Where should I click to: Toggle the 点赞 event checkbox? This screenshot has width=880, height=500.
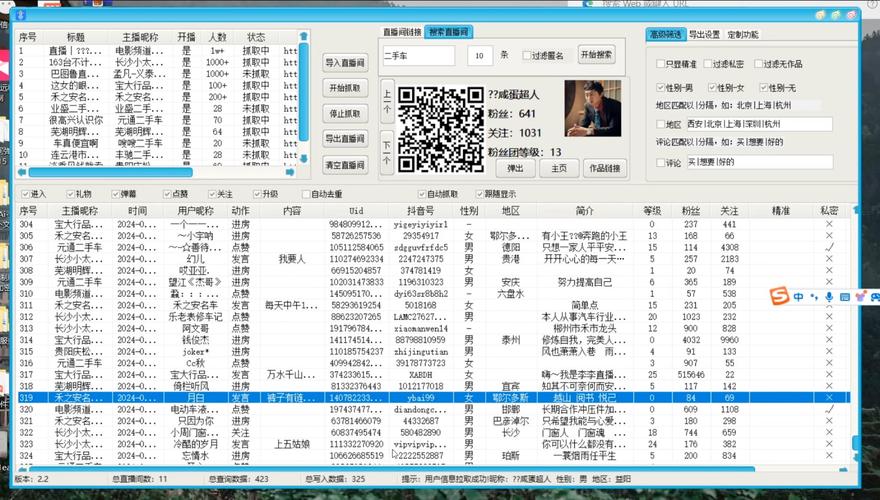click(x=167, y=194)
